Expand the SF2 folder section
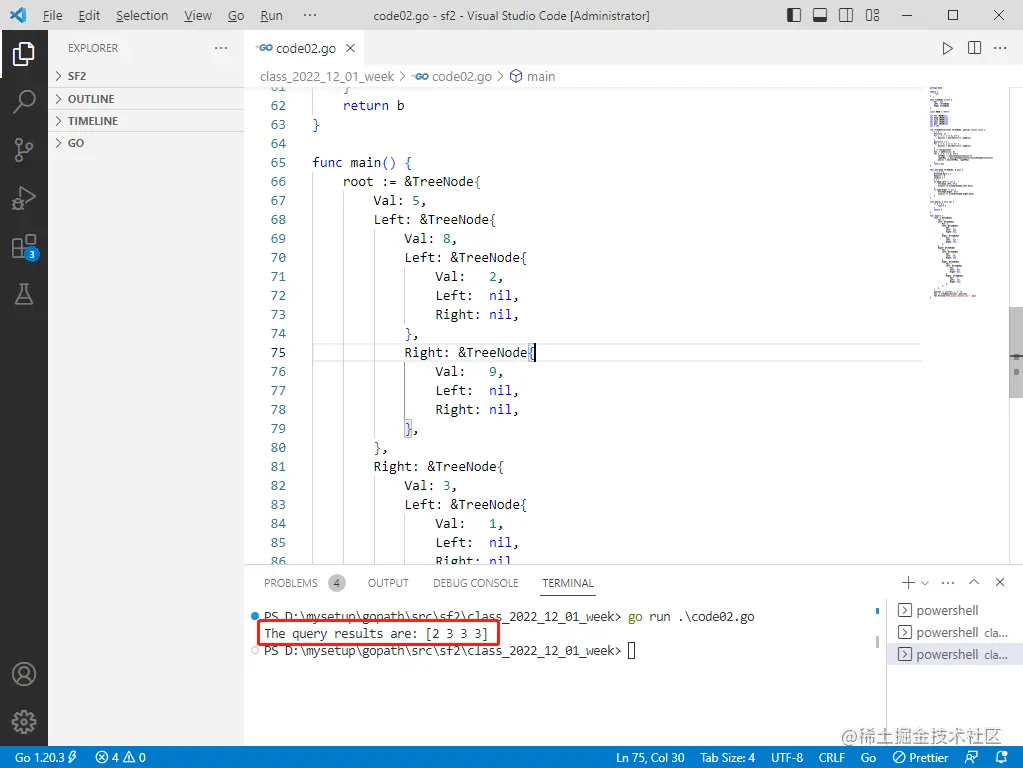The image size is (1023, 768). pyautogui.click(x=146, y=76)
